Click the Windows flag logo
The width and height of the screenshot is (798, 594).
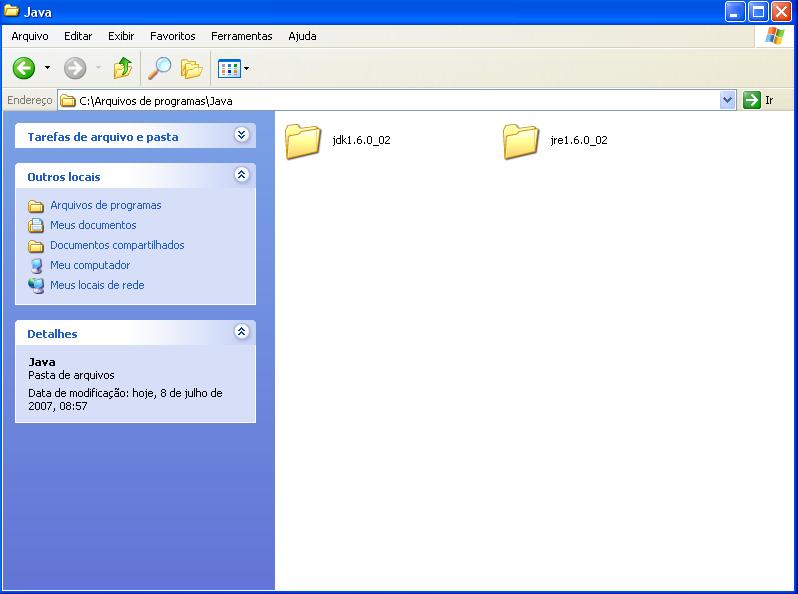click(x=774, y=36)
